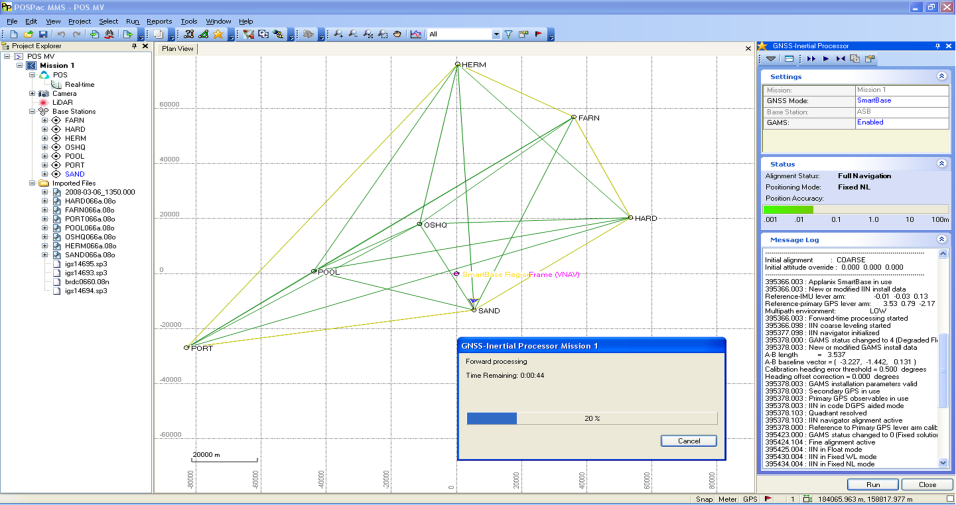Click the combined forward-backward processing icon
Viewport: 956px width, 505px height.
(841, 59)
